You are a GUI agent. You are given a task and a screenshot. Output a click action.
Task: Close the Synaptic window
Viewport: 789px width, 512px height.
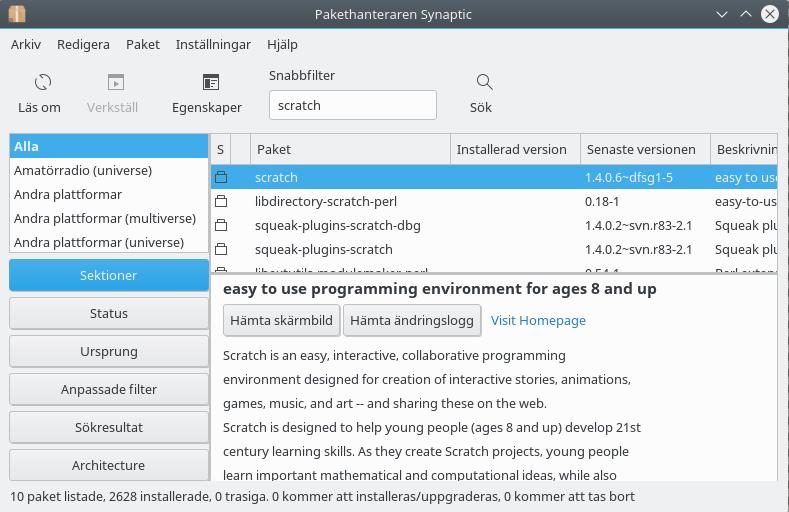pyautogui.click(x=770, y=14)
